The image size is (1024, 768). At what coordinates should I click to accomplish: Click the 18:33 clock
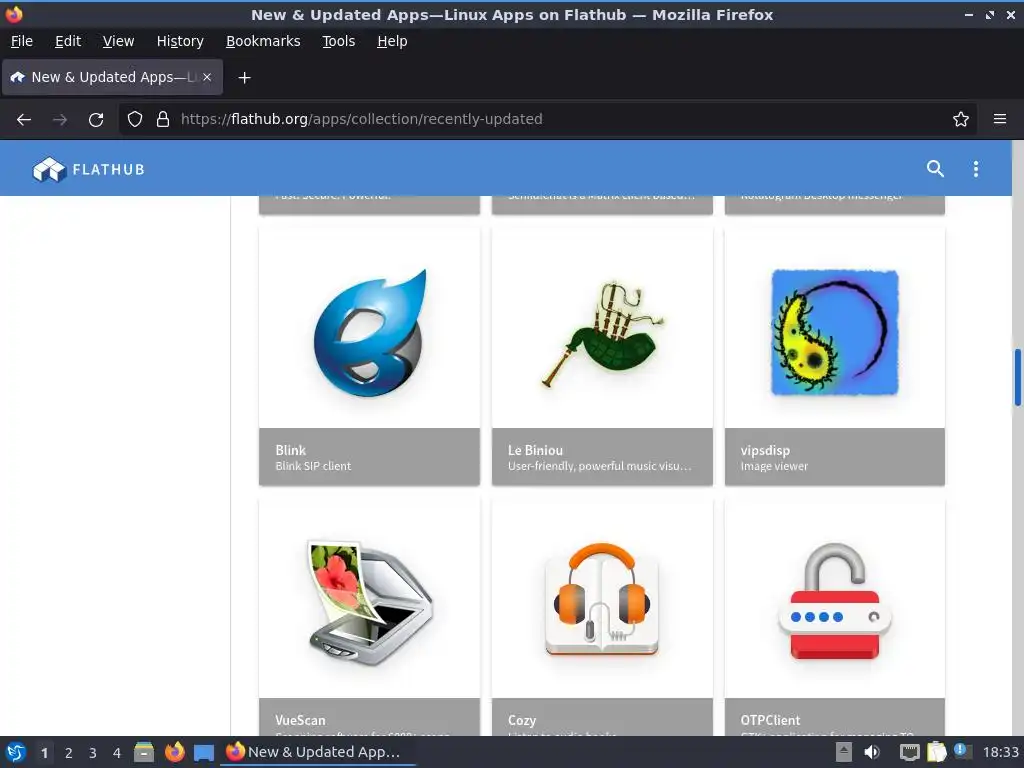point(1000,752)
